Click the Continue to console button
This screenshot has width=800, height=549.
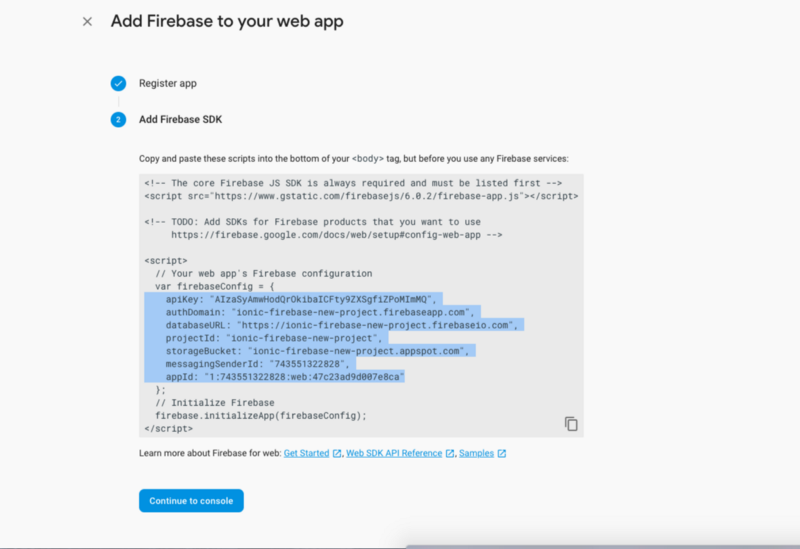191,501
